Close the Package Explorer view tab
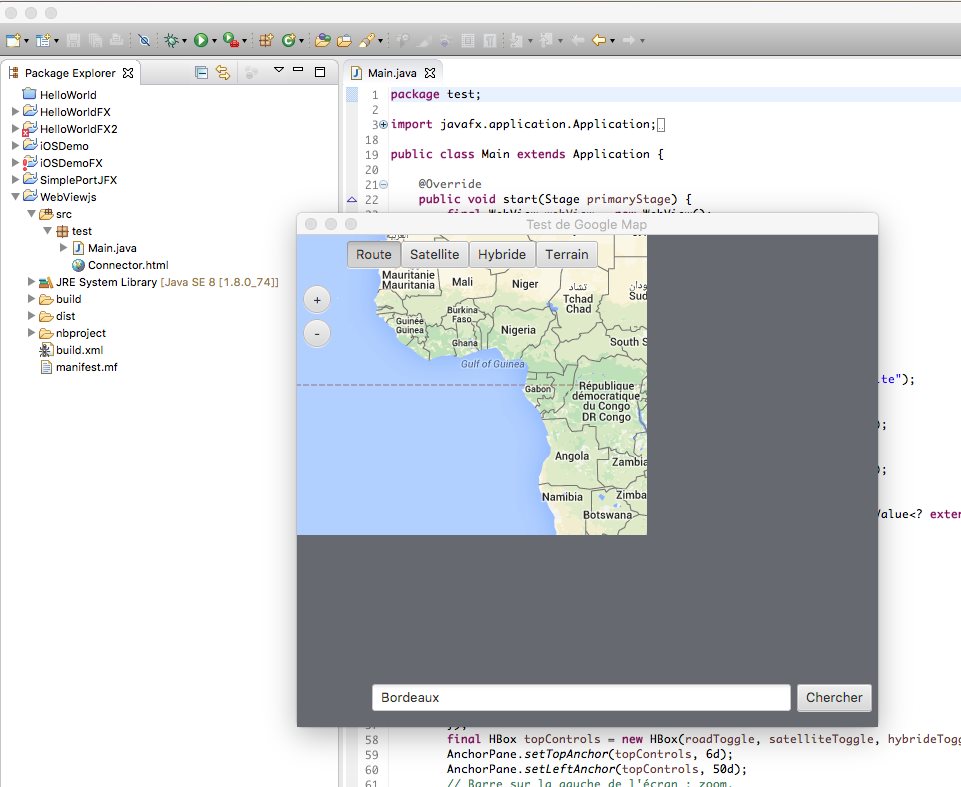 pyautogui.click(x=127, y=73)
